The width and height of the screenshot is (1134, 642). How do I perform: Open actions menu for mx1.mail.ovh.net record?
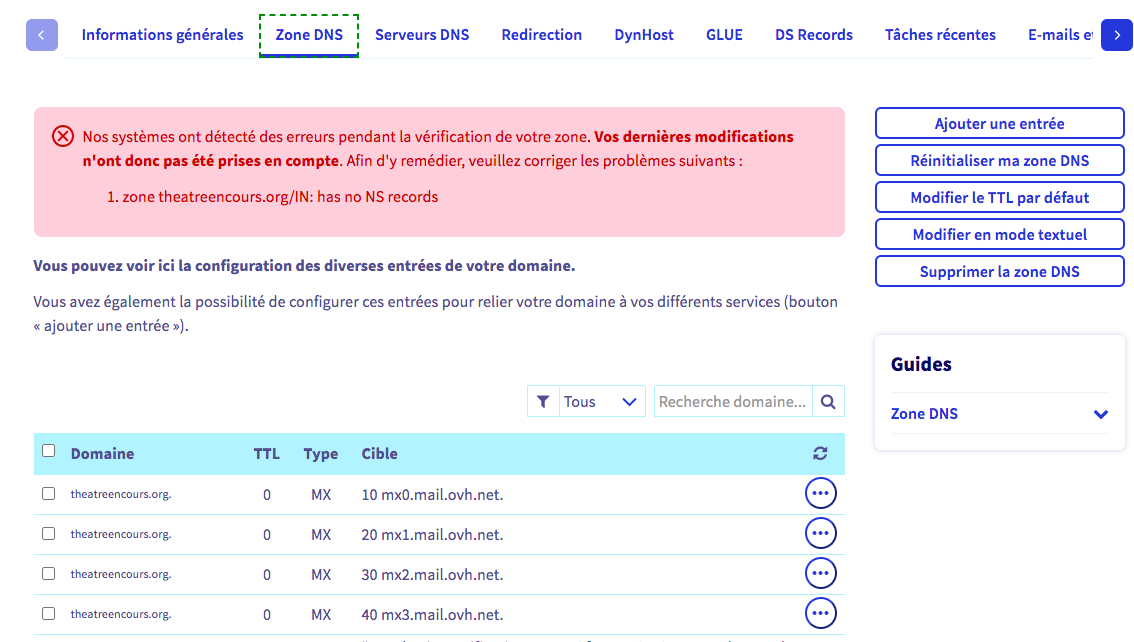click(820, 534)
